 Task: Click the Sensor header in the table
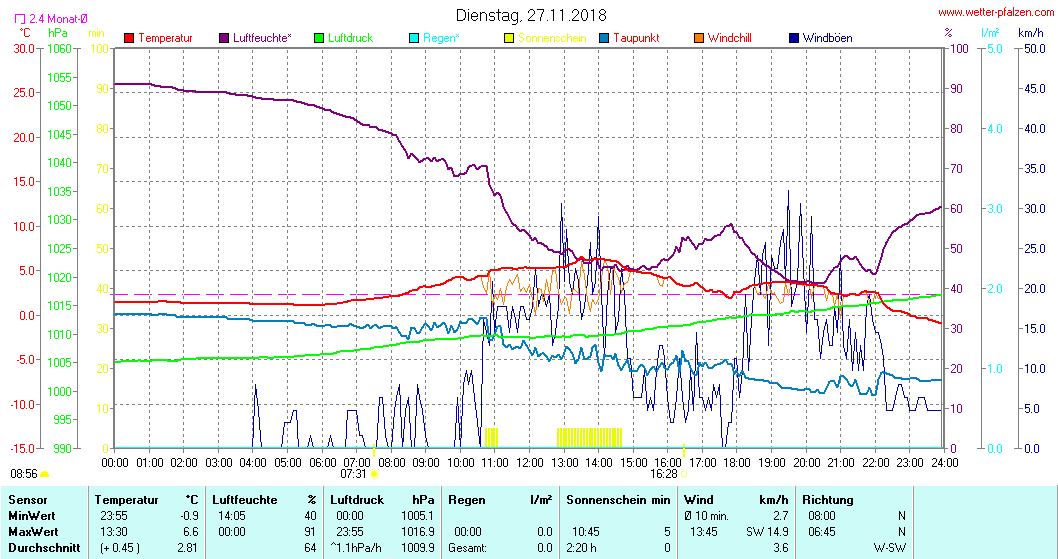(x=28, y=500)
